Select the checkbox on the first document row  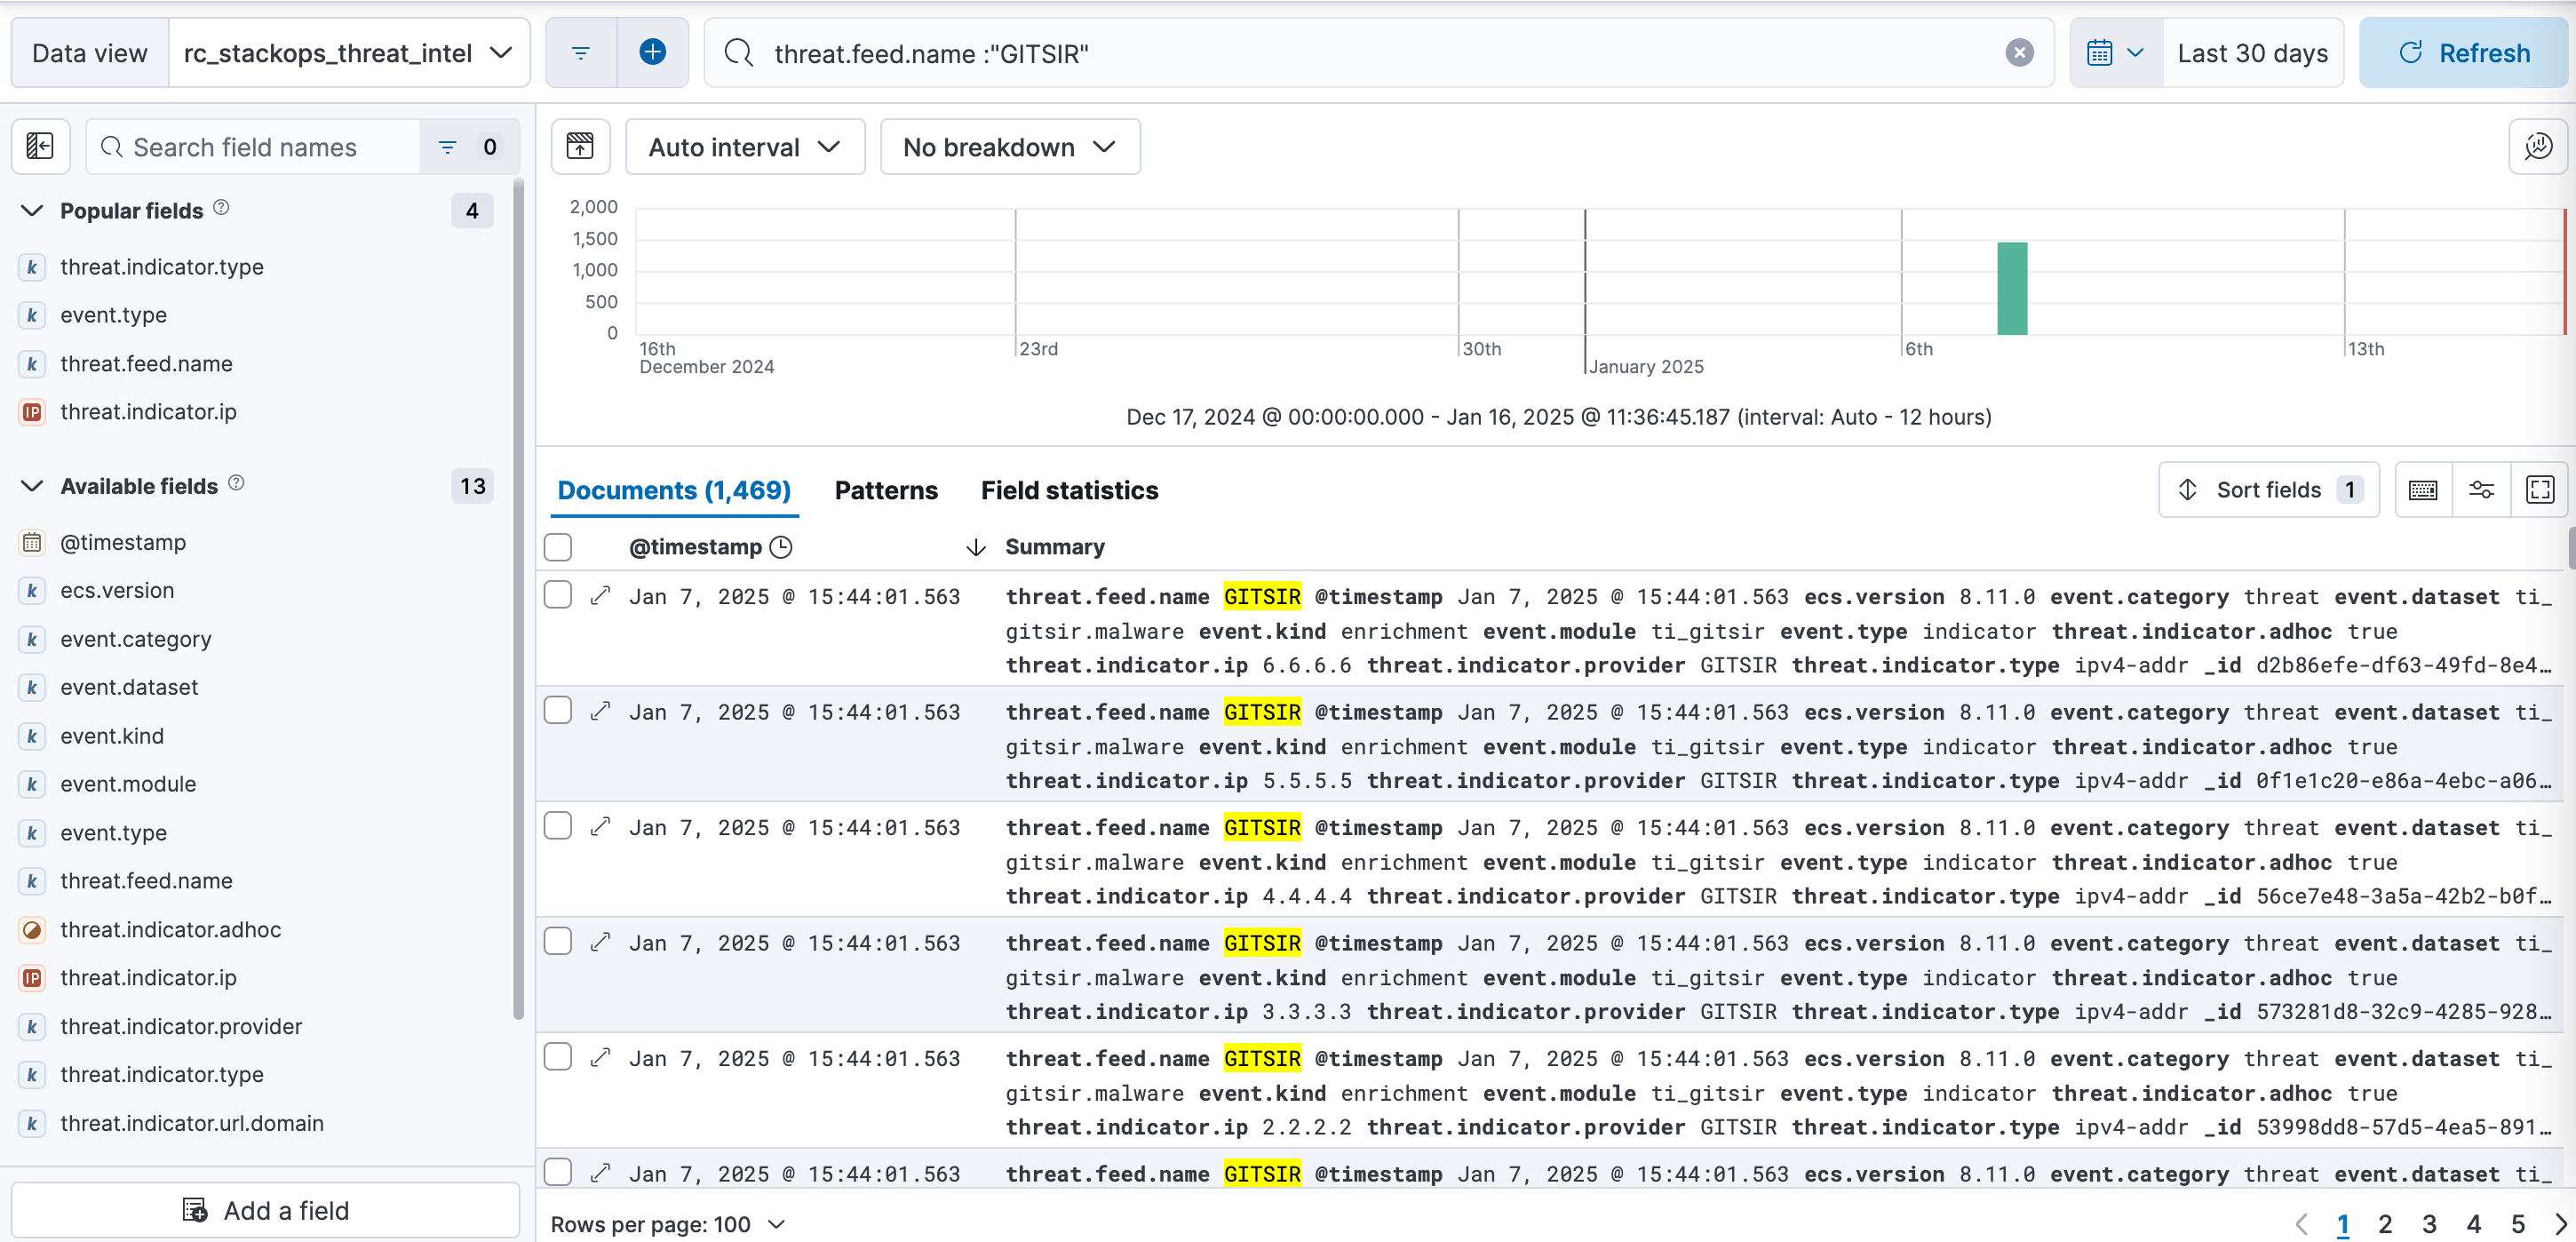558,594
